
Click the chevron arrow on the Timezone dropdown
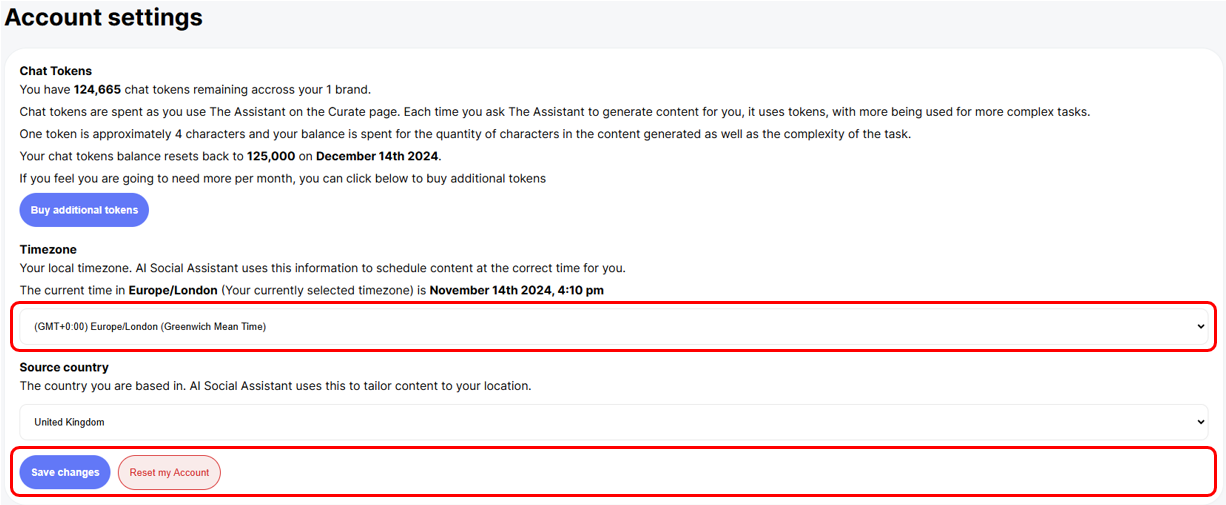[1200, 327]
